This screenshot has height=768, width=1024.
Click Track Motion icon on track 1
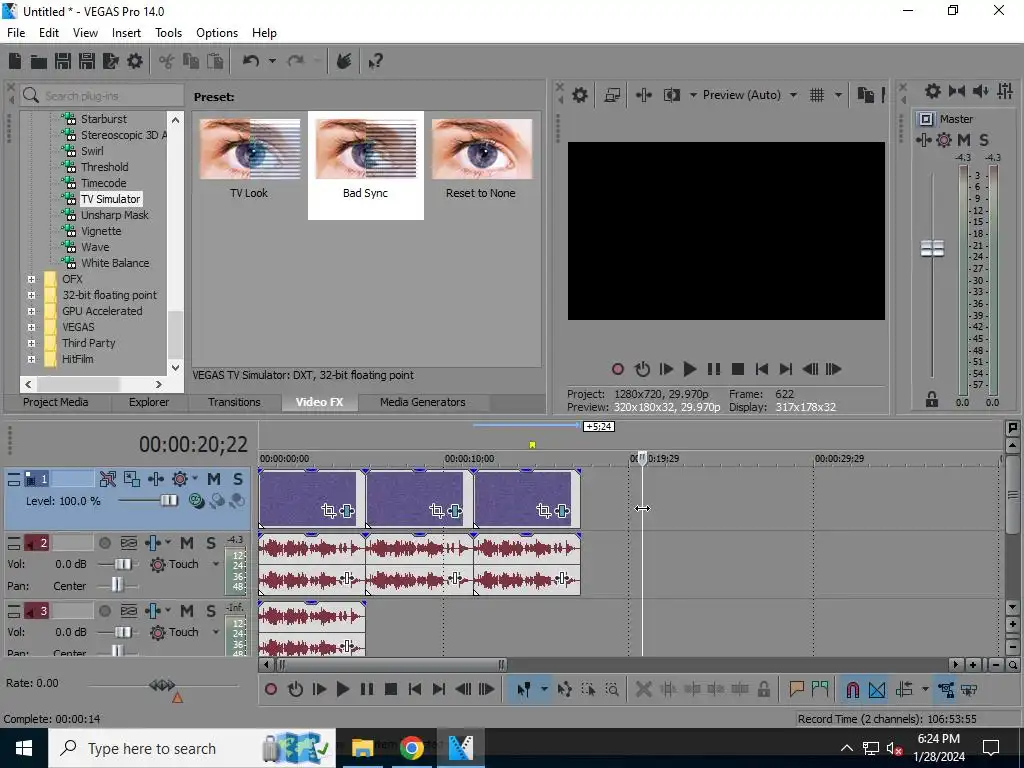(132, 479)
